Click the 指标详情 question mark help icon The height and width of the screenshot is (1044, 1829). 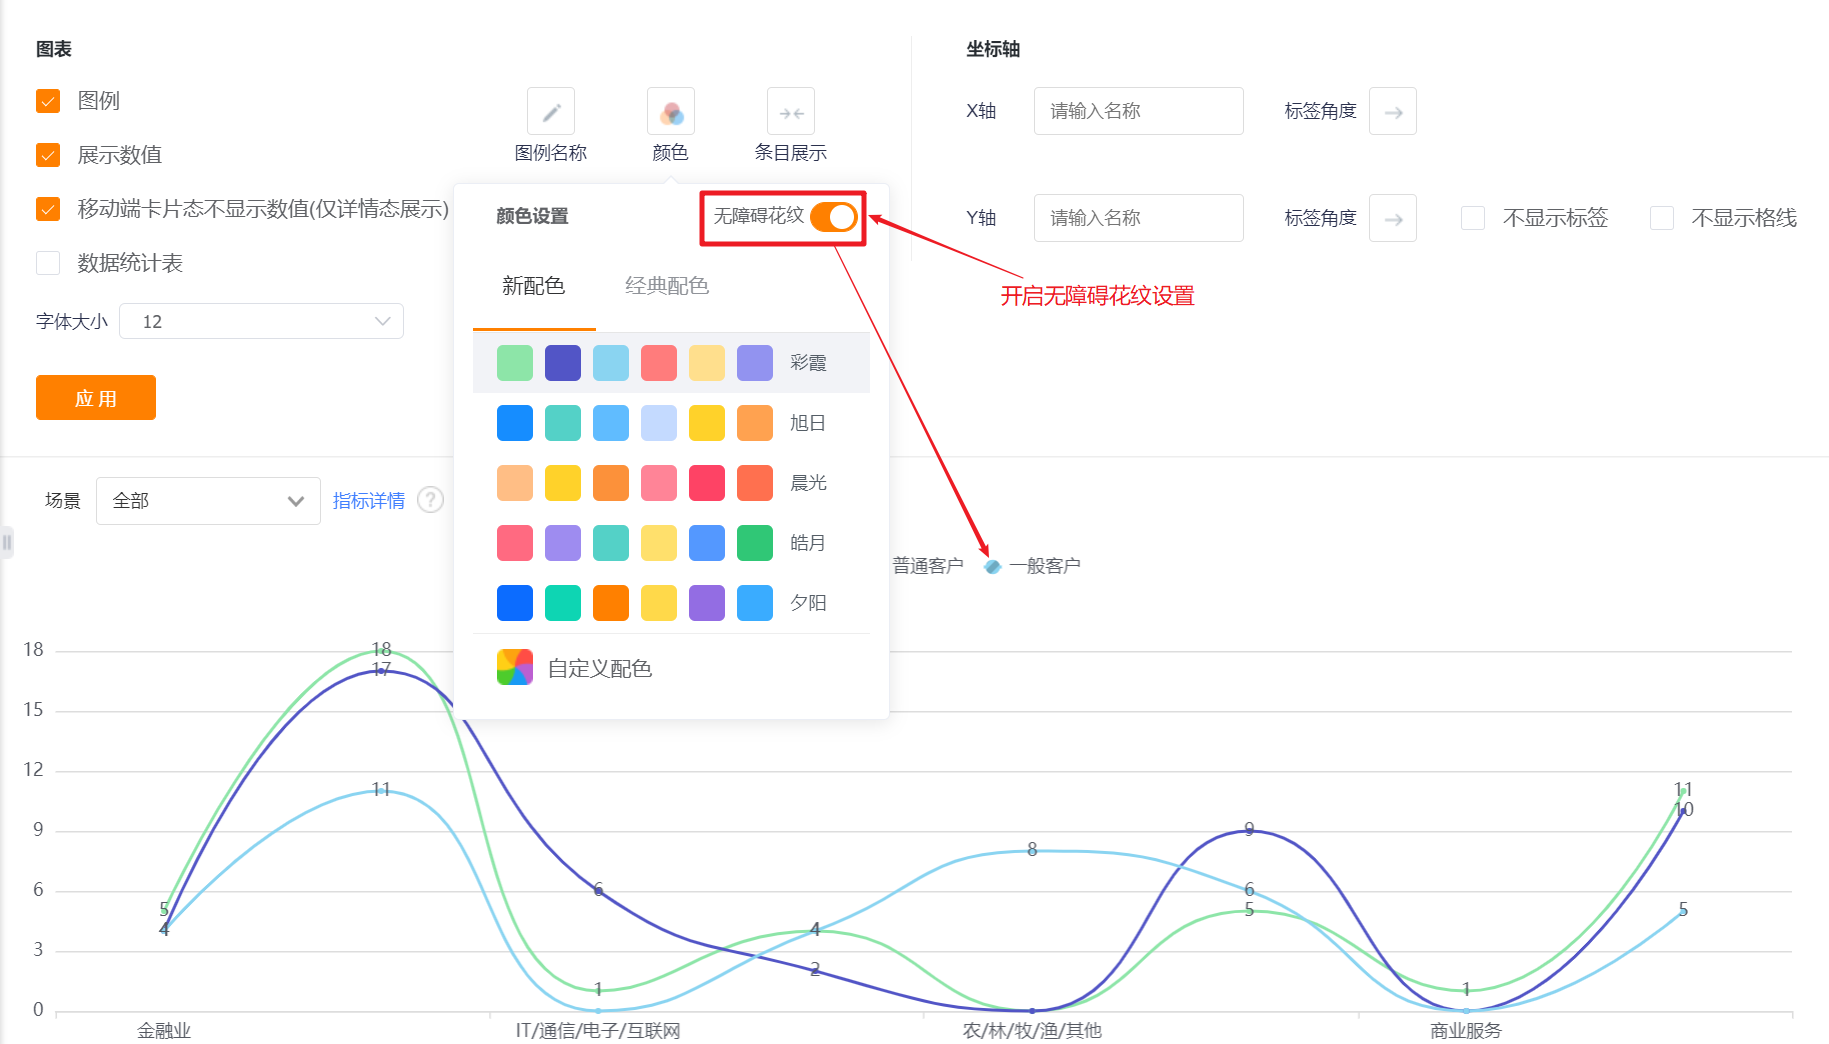point(430,500)
